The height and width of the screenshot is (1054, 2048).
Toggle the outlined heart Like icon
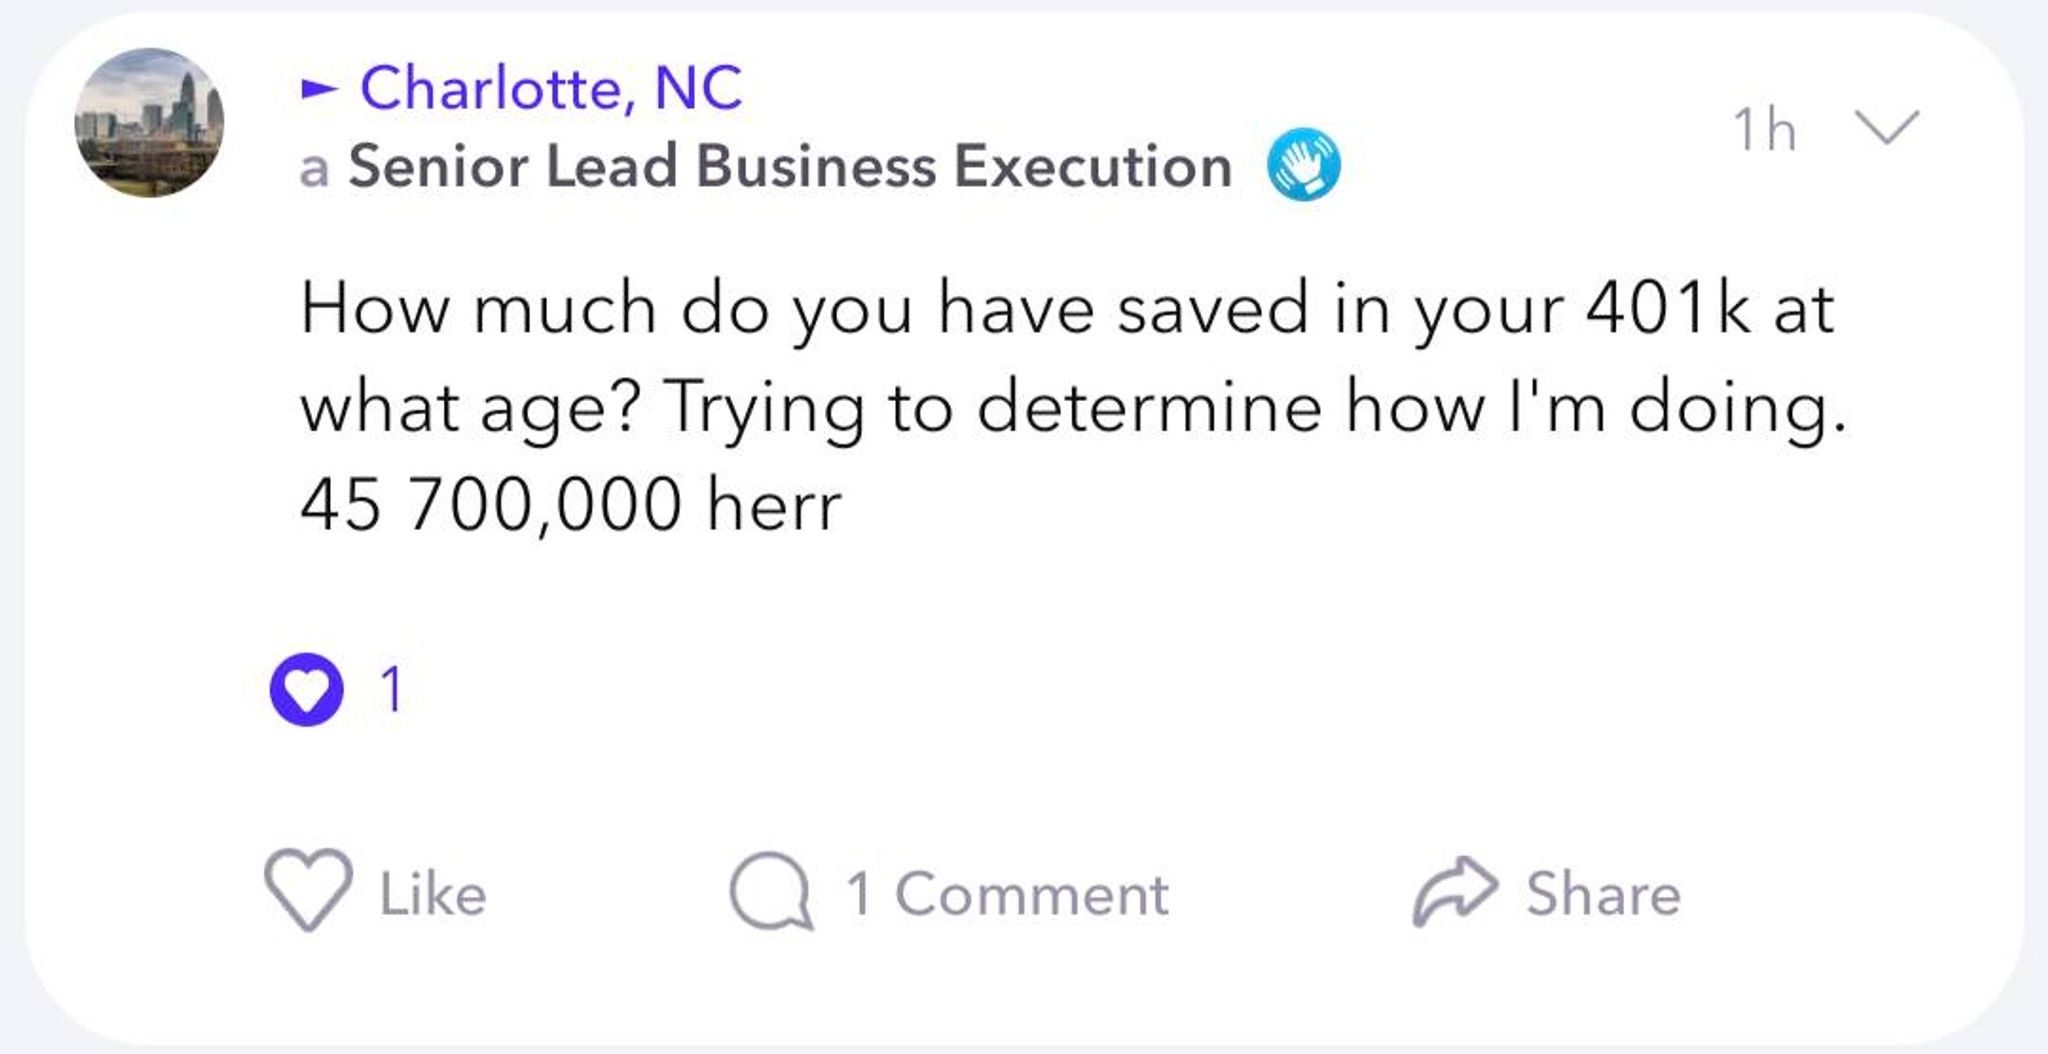tap(308, 890)
